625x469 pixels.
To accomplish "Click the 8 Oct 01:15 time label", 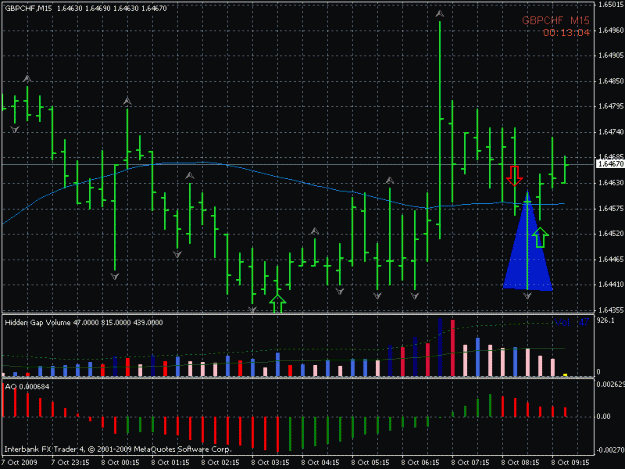I will coord(170,463).
